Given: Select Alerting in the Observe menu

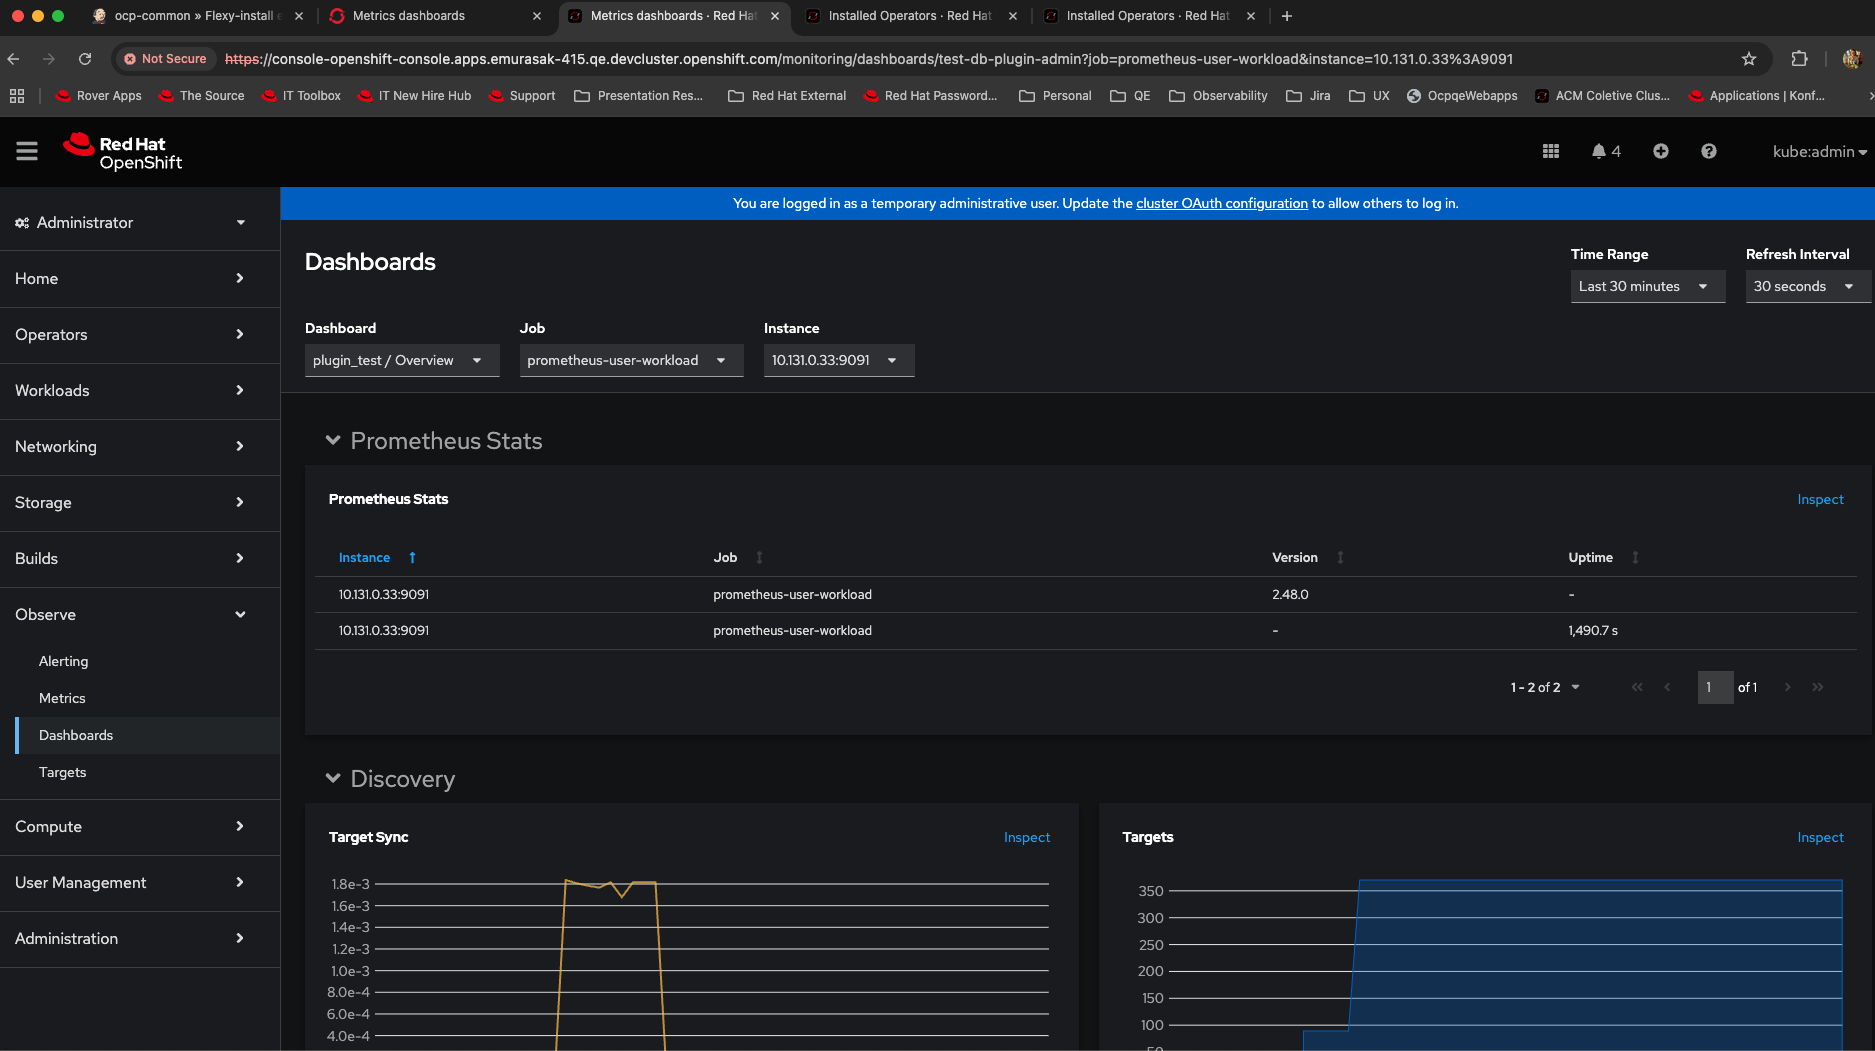Looking at the screenshot, I should pyautogui.click(x=63, y=661).
